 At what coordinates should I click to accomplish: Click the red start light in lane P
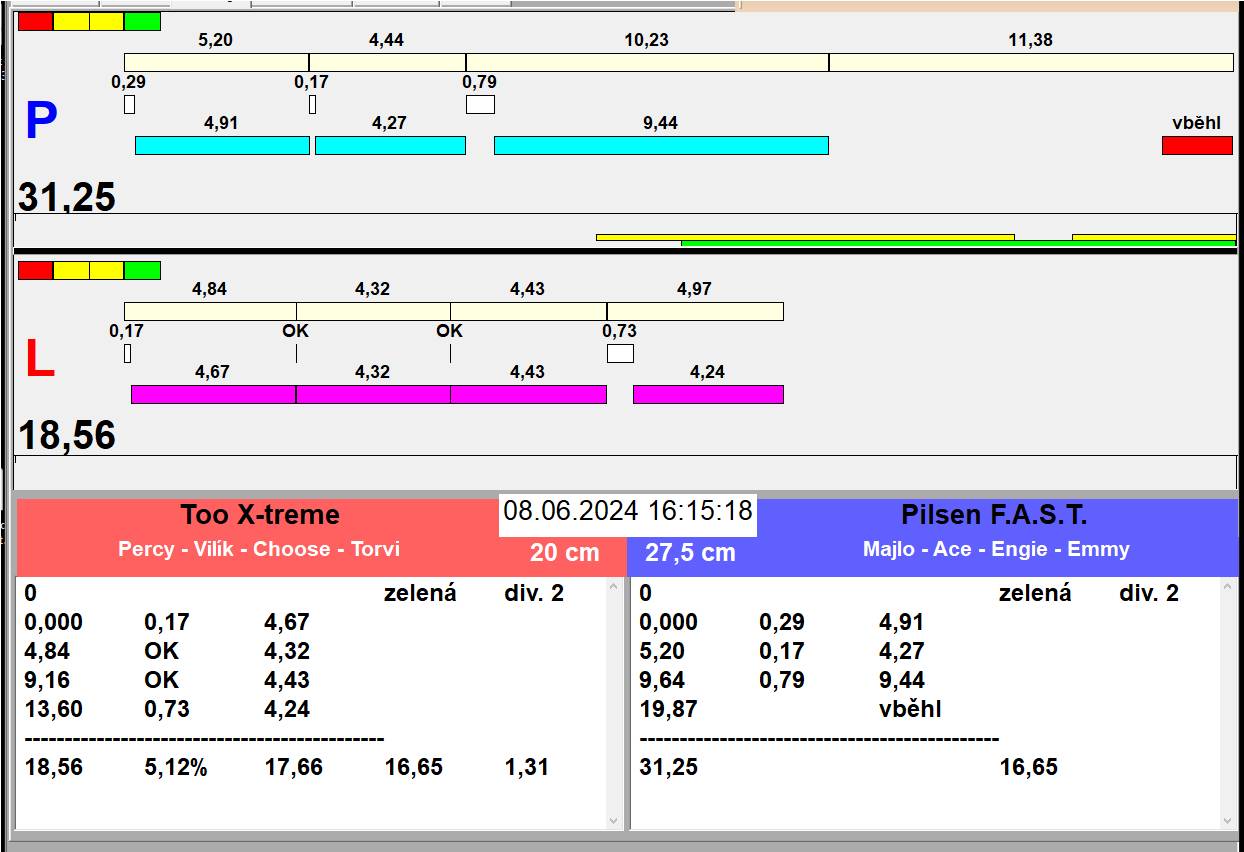click(x=35, y=21)
